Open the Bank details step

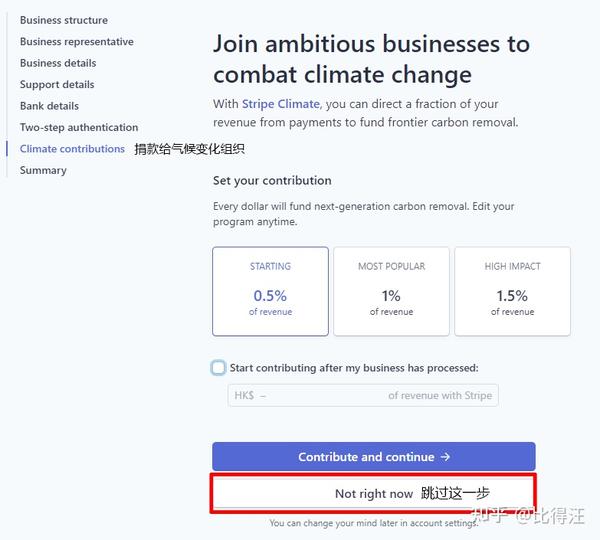point(49,106)
